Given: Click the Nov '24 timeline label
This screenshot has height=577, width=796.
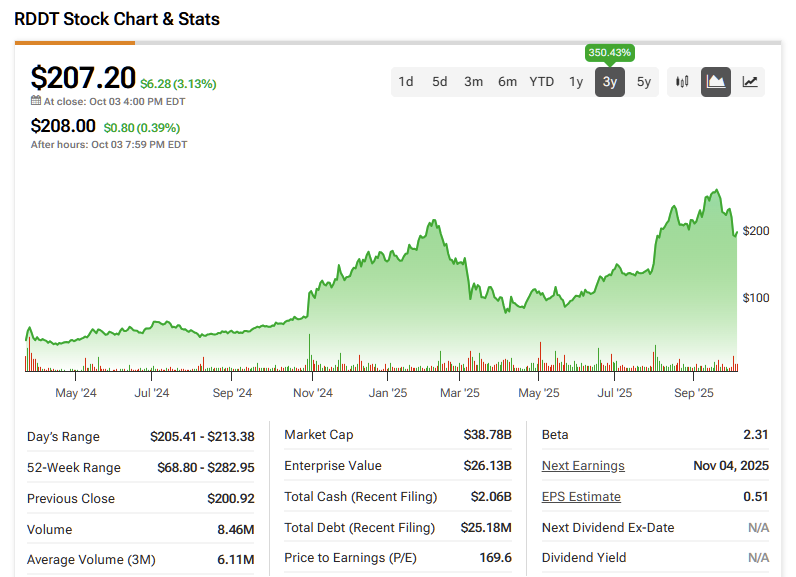Looking at the screenshot, I should pos(312,393).
